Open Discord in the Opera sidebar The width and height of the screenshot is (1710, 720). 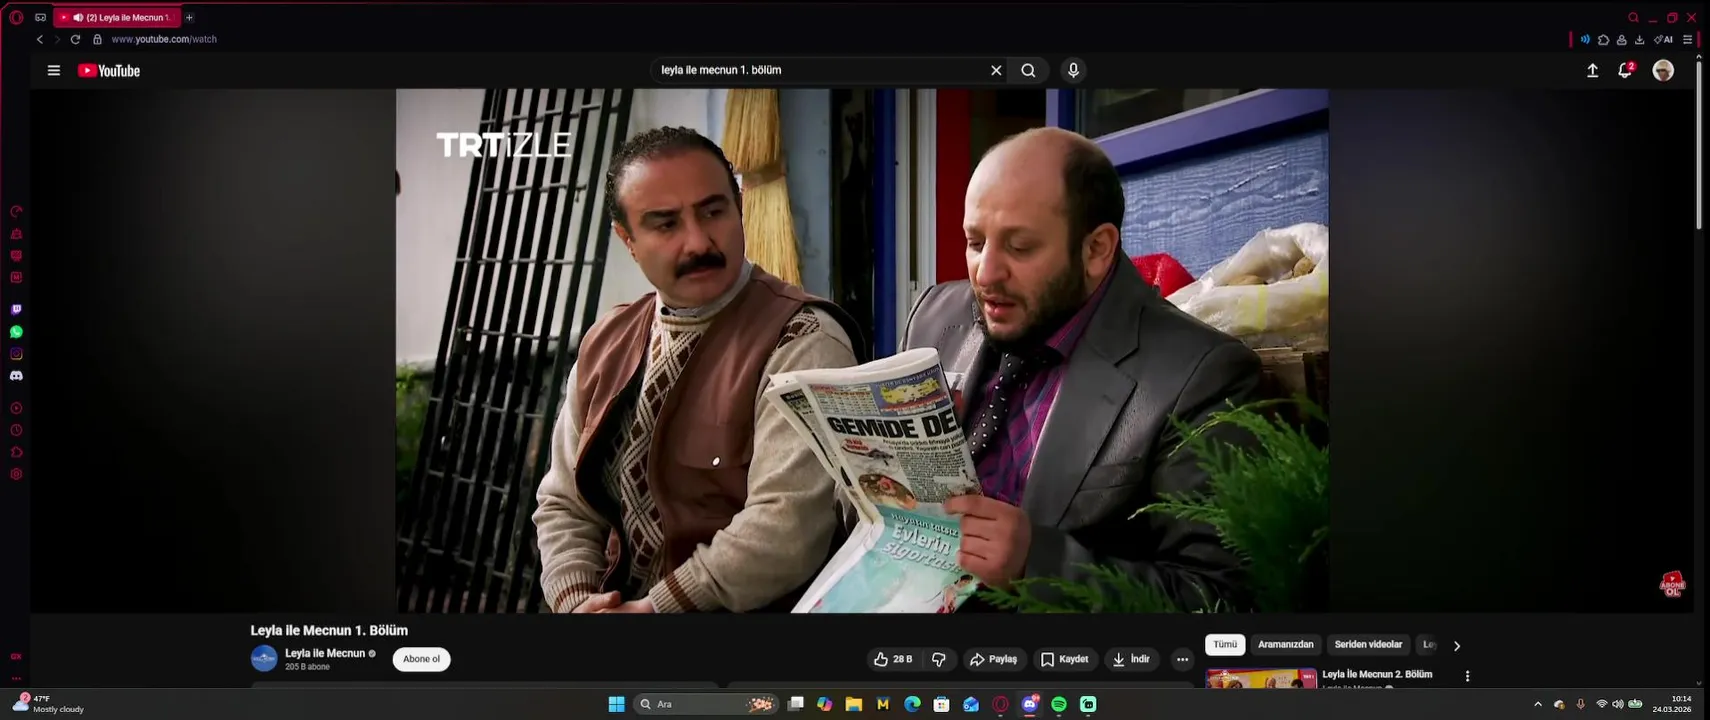pos(16,376)
